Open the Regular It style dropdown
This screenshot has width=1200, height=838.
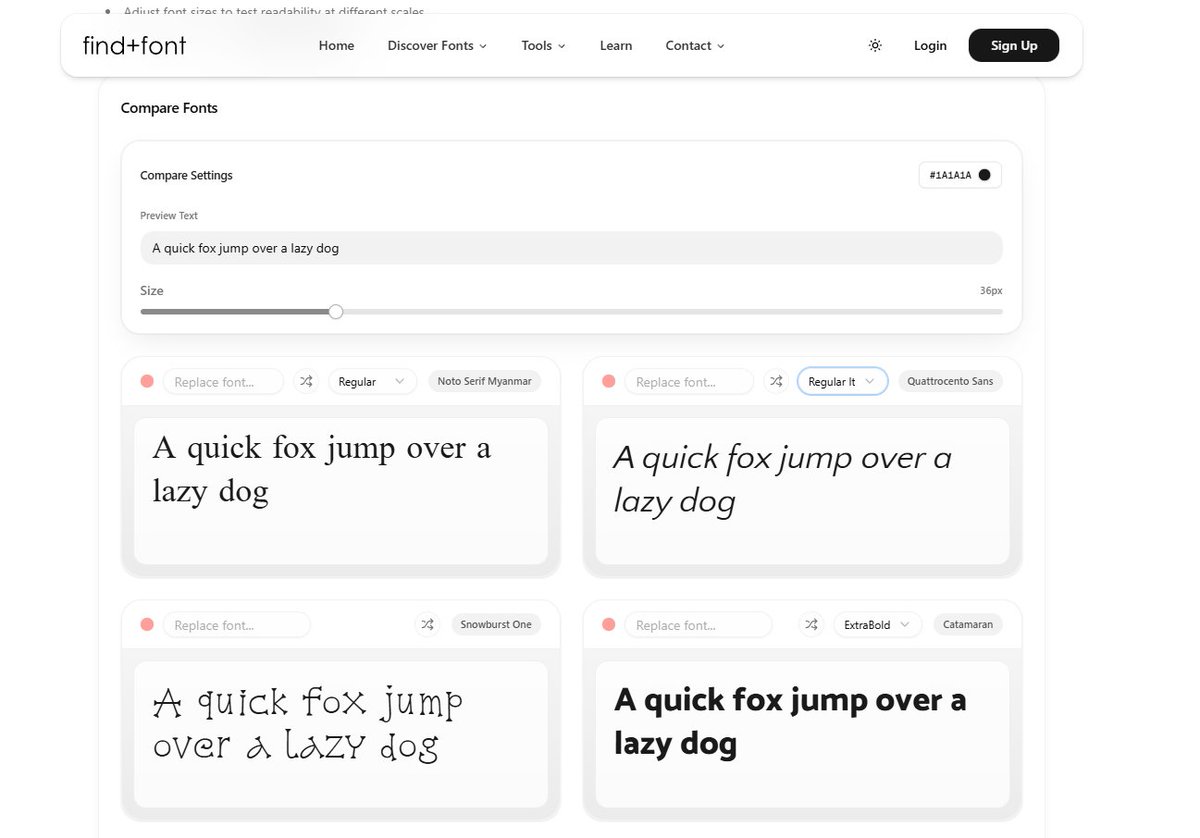(x=842, y=381)
